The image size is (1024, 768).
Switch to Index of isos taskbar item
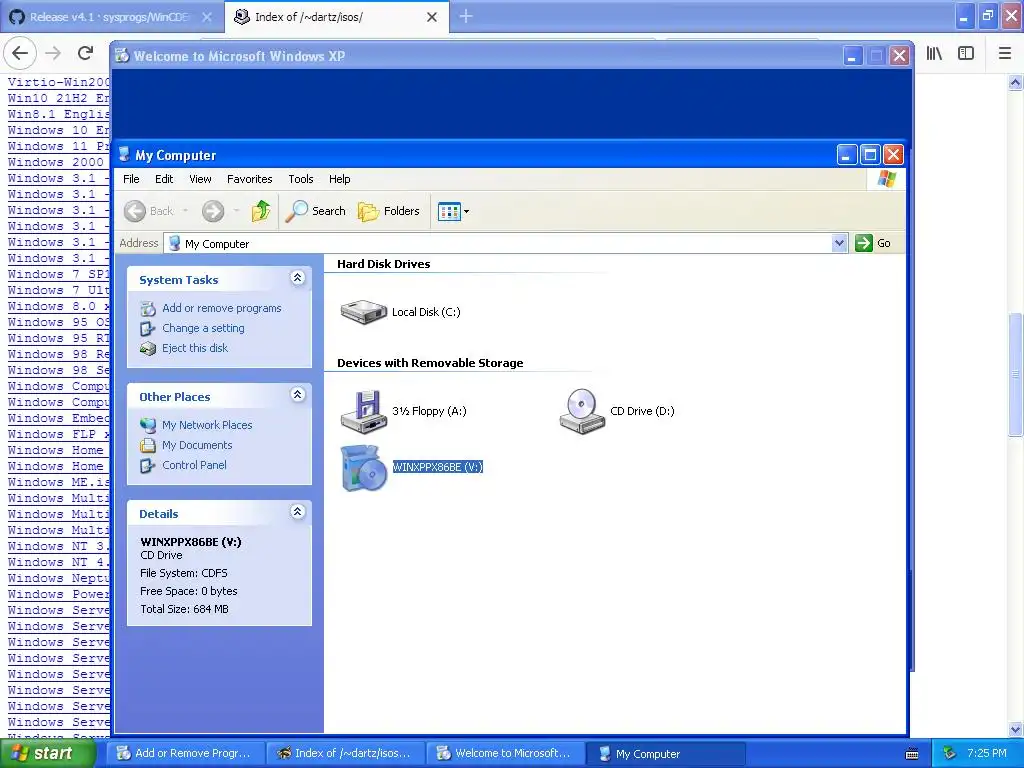click(x=345, y=754)
